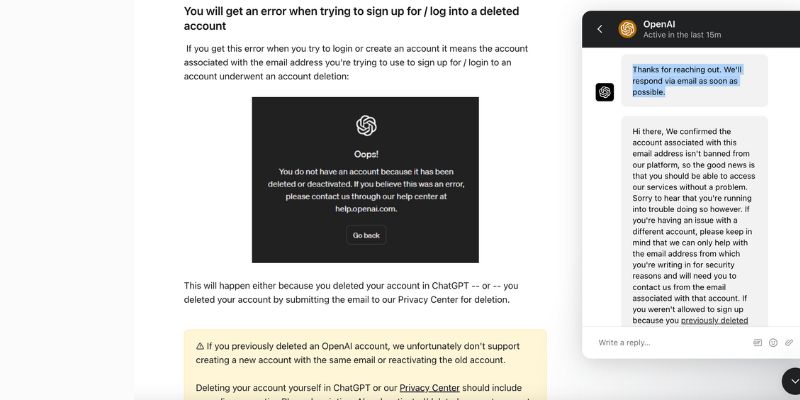Open the emoji picker in reply bar

(773, 343)
